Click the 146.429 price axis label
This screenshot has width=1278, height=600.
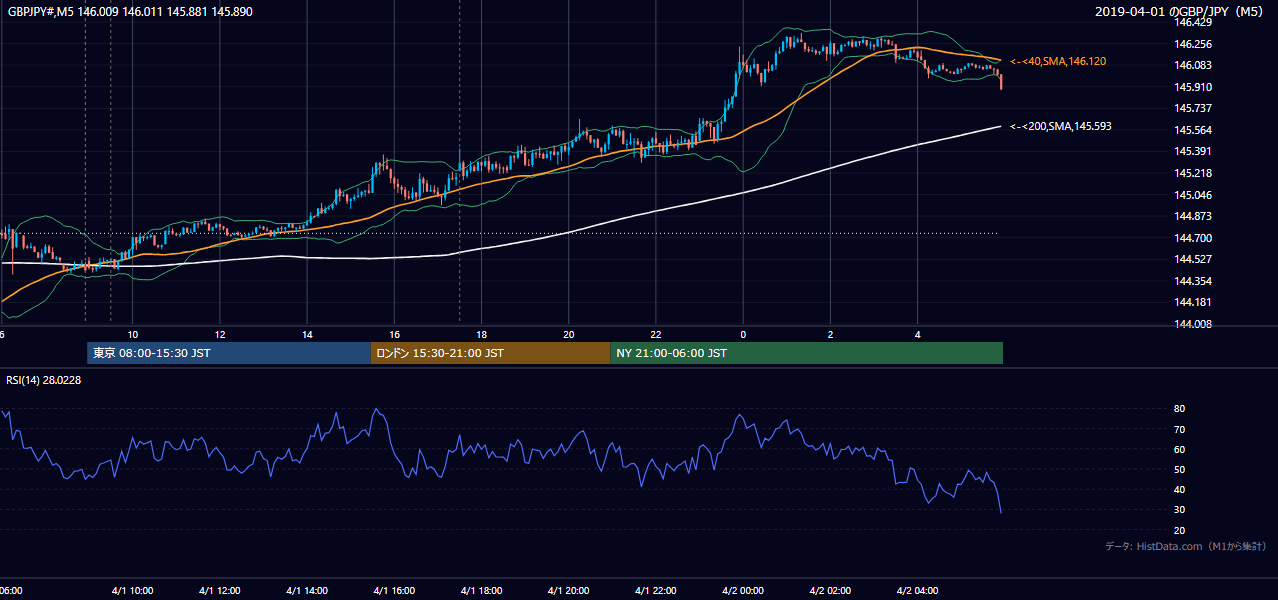1194,22
